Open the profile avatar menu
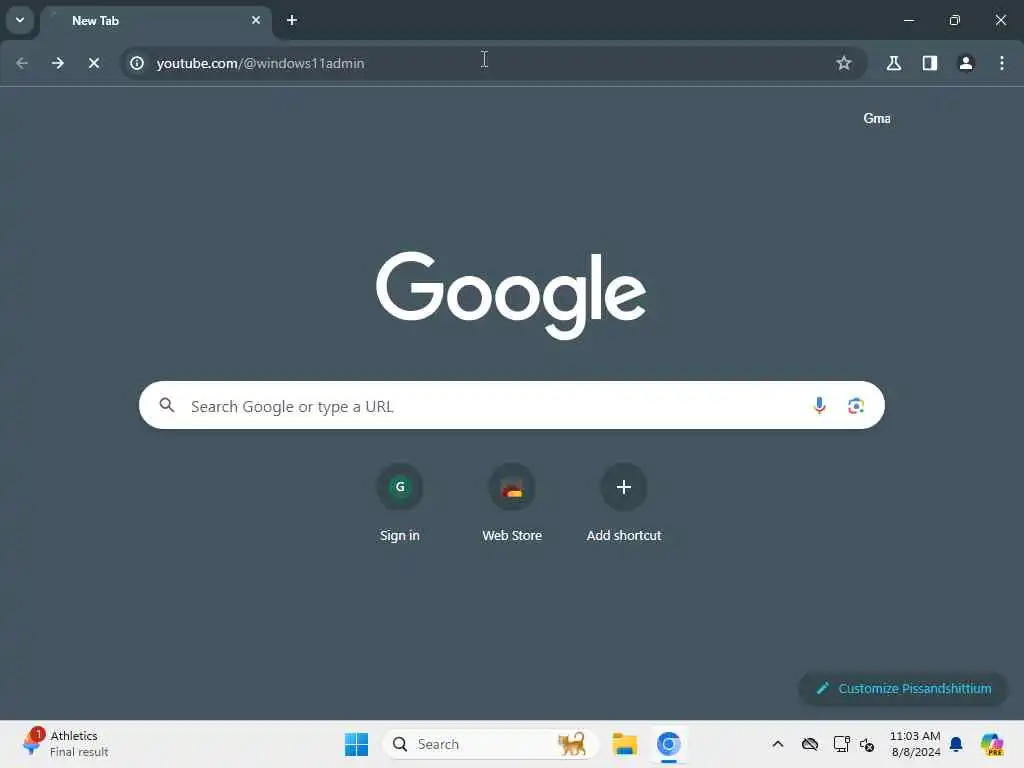The height and width of the screenshot is (768, 1024). click(x=966, y=63)
